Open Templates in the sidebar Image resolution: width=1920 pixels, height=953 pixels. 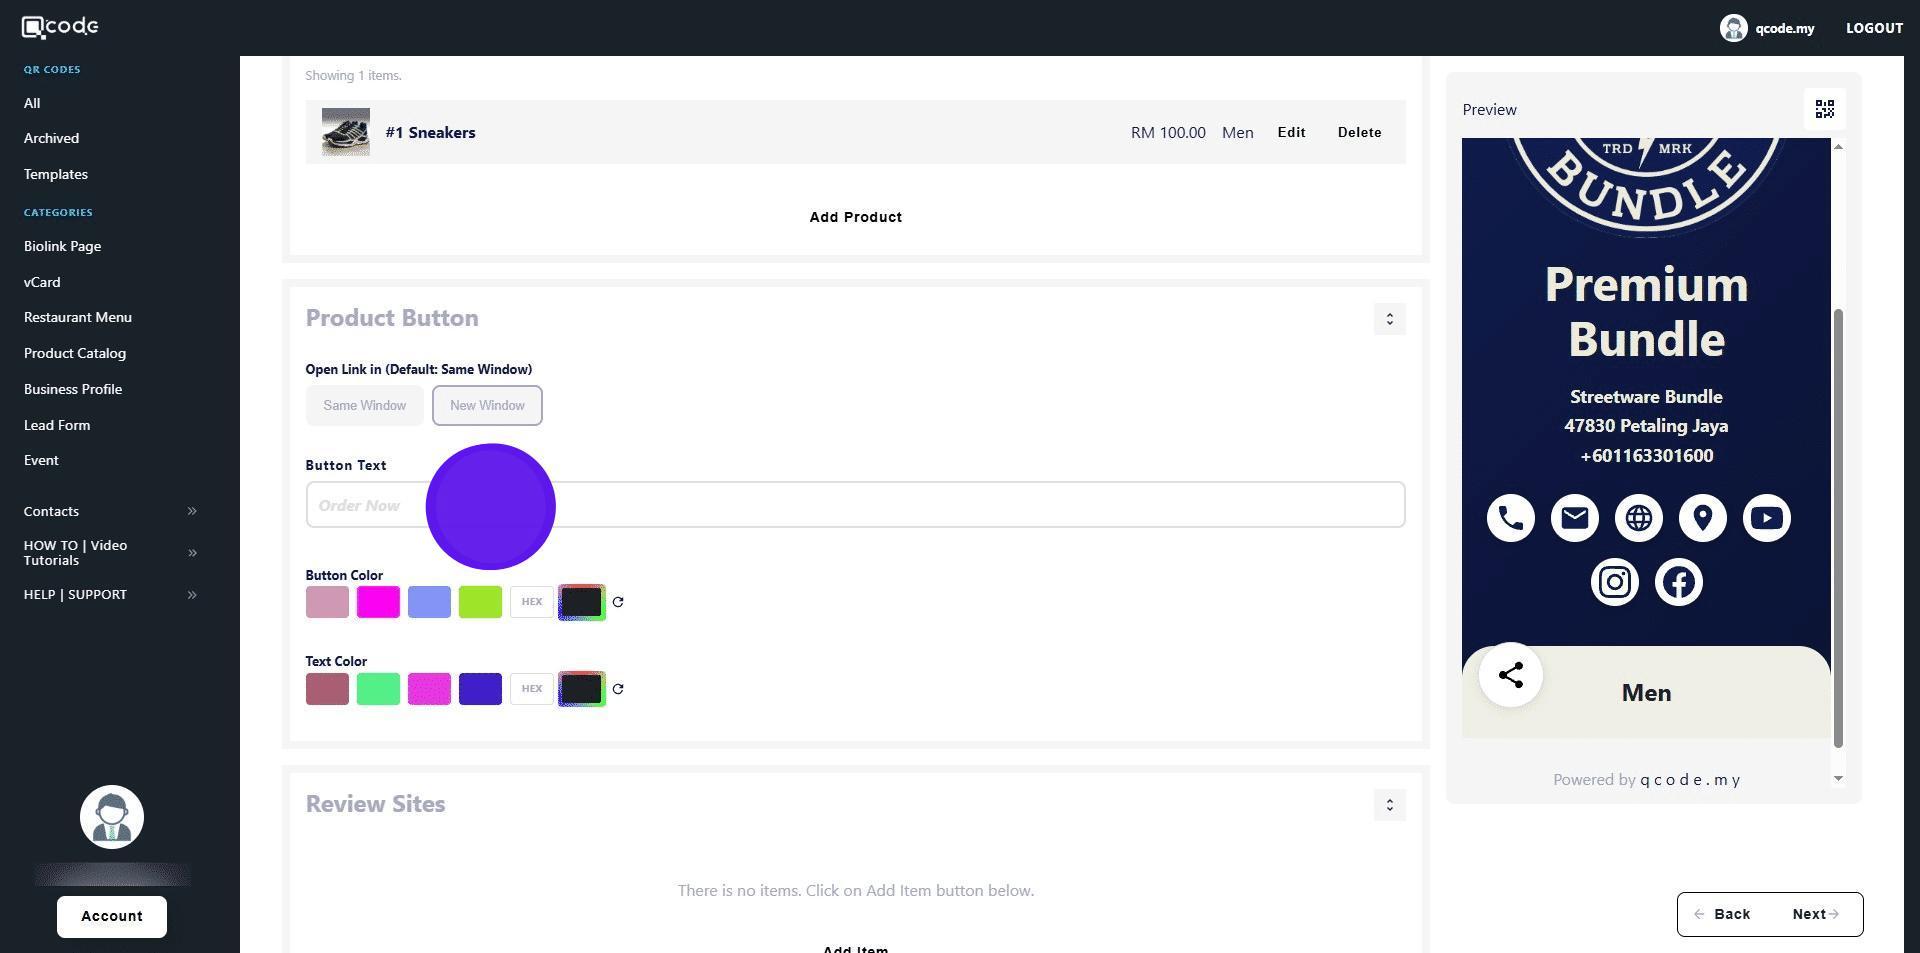56,174
